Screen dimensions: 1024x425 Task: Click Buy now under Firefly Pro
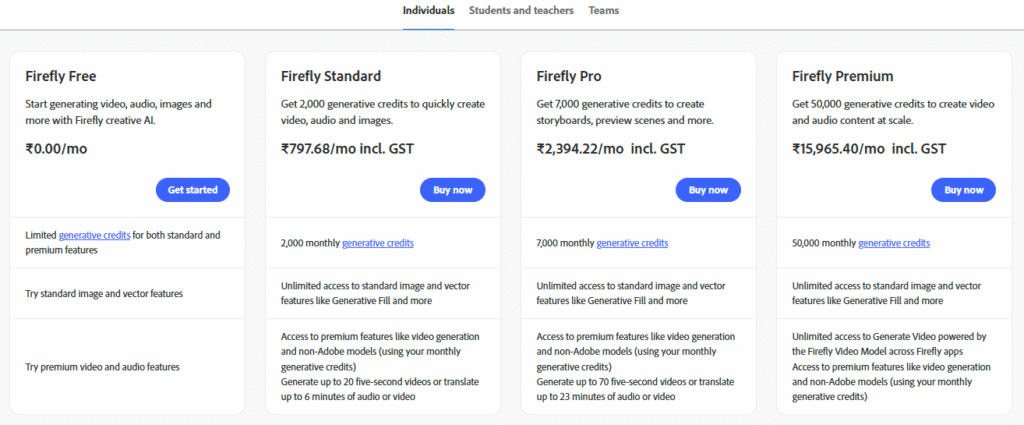[x=708, y=190]
